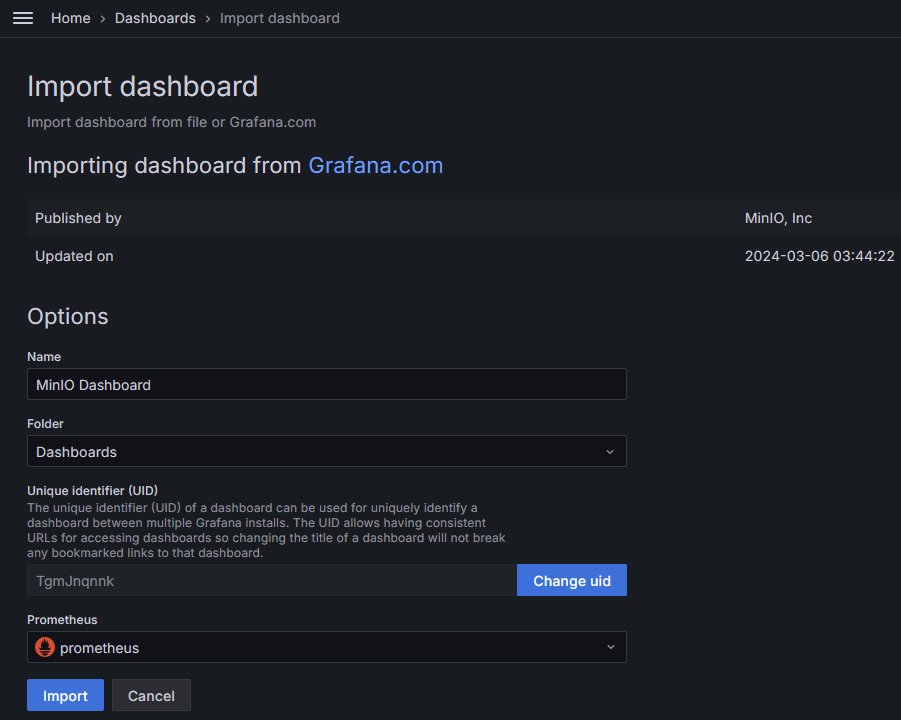This screenshot has height=720, width=901.
Task: Click Import dashboard breadcrumb text
Action: pyautogui.click(x=280, y=18)
